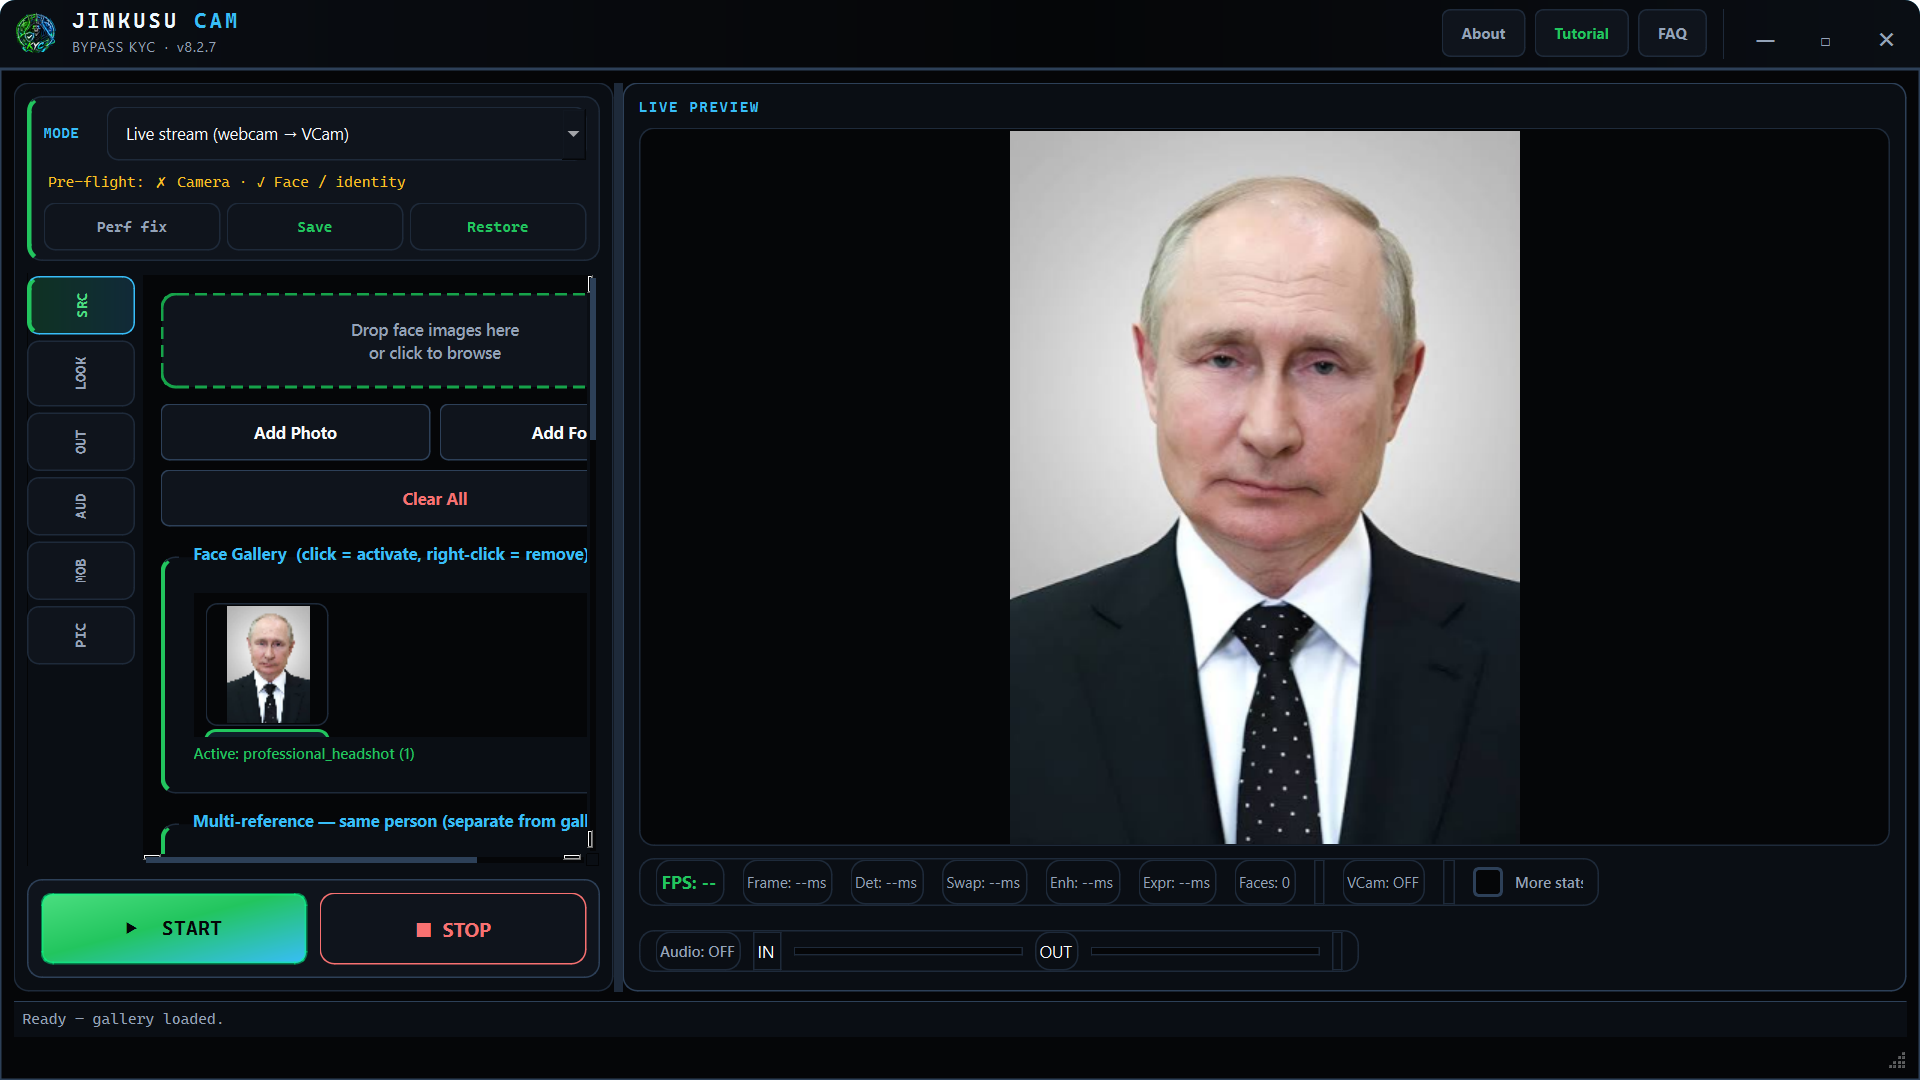The image size is (1920, 1080).
Task: Activate the face gallery thumbnail
Action: pos(267,664)
